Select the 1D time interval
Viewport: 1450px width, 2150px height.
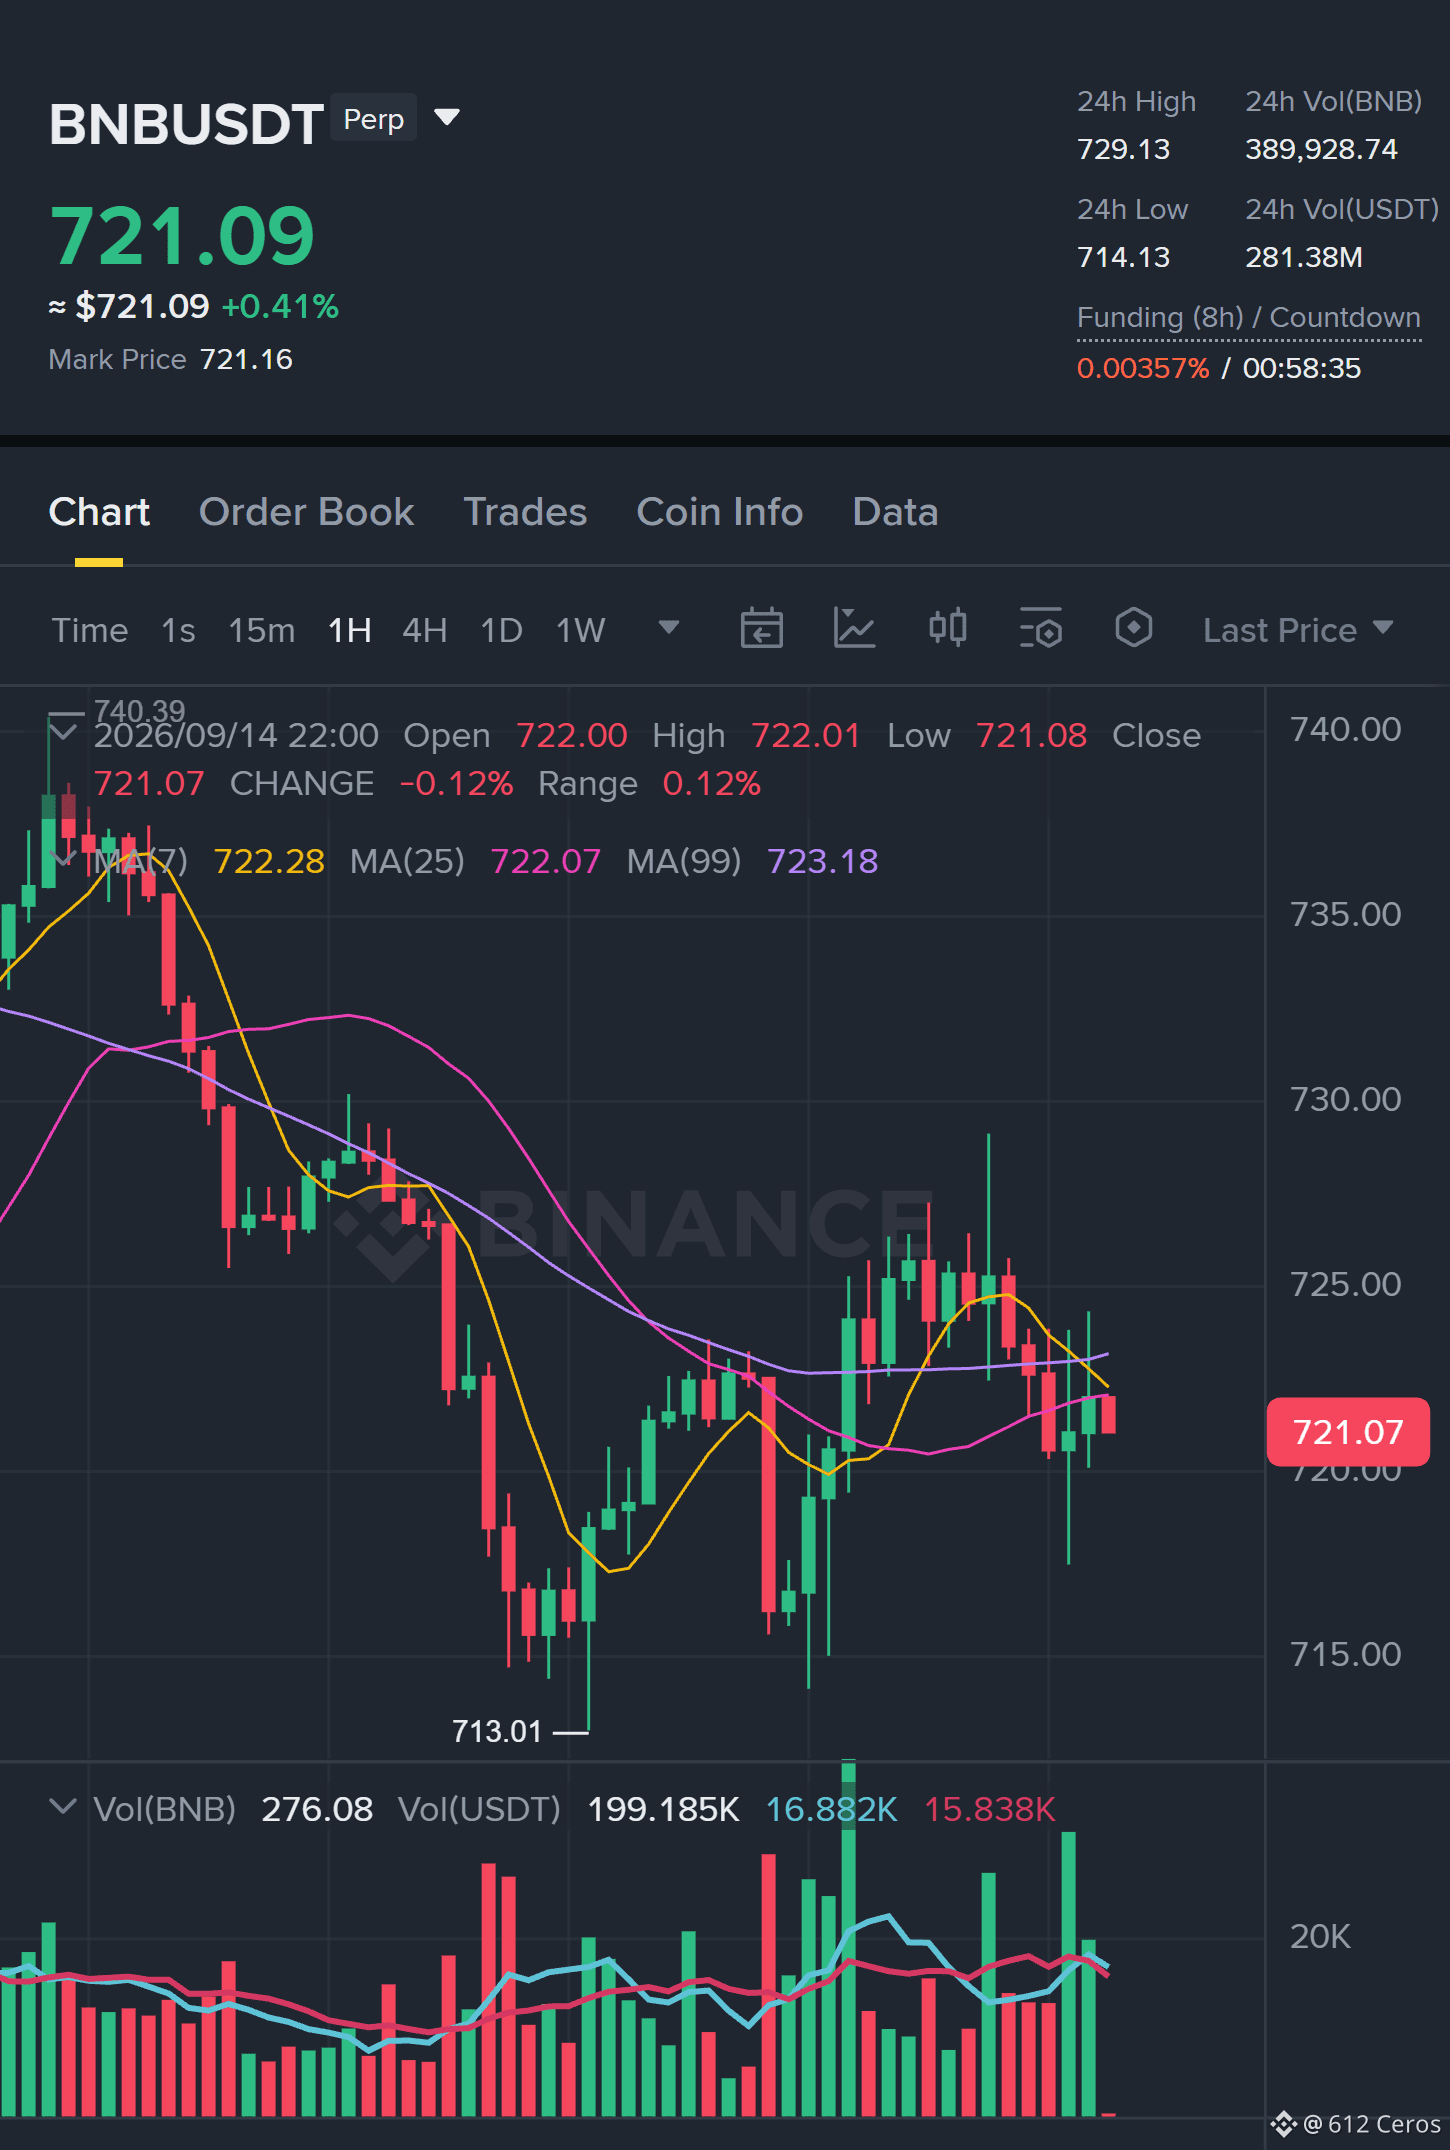pos(502,630)
